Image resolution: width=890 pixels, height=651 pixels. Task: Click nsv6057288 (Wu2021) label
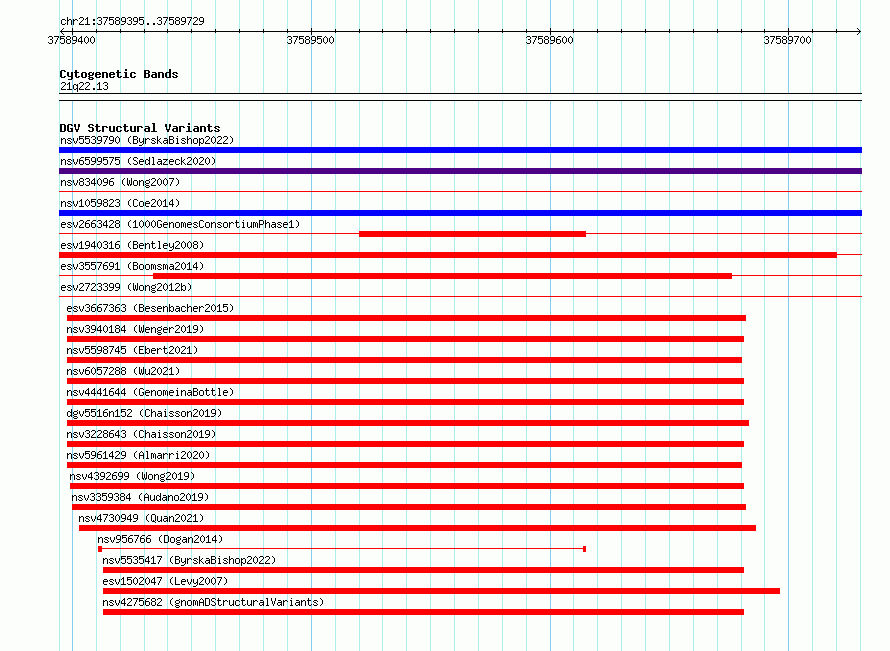(x=123, y=371)
